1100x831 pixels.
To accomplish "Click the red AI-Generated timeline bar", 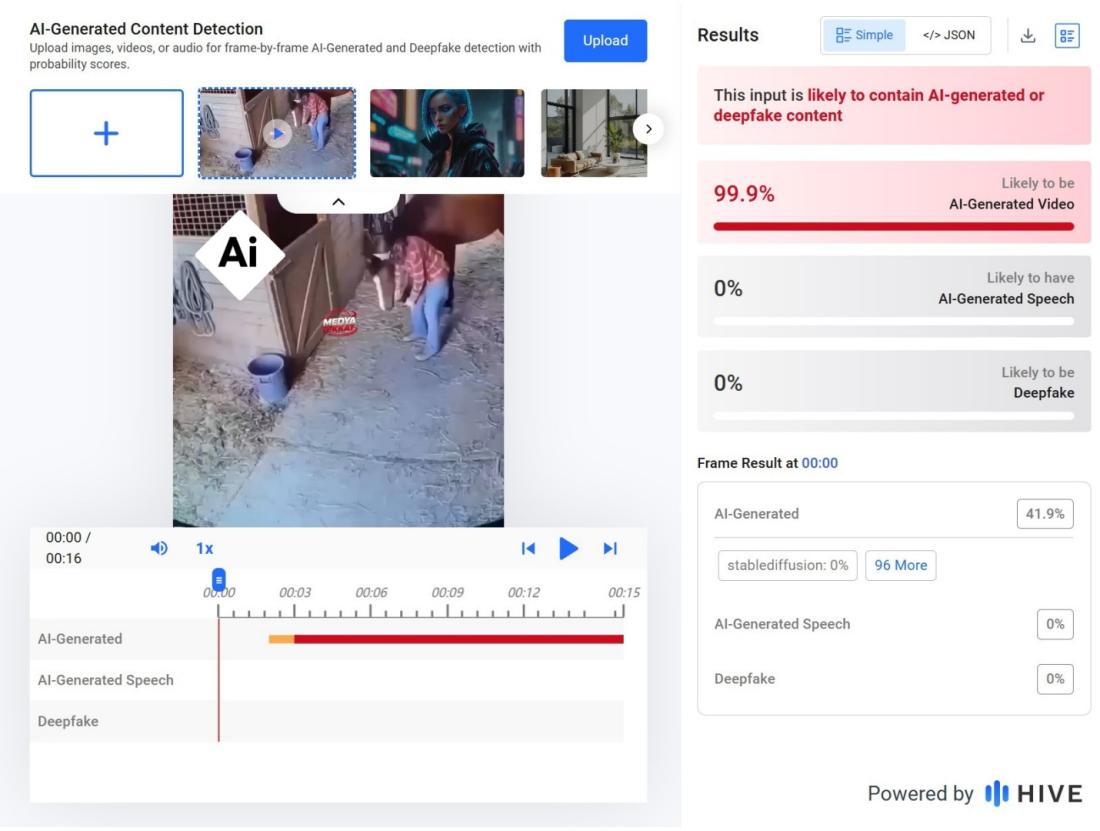I will (458, 639).
